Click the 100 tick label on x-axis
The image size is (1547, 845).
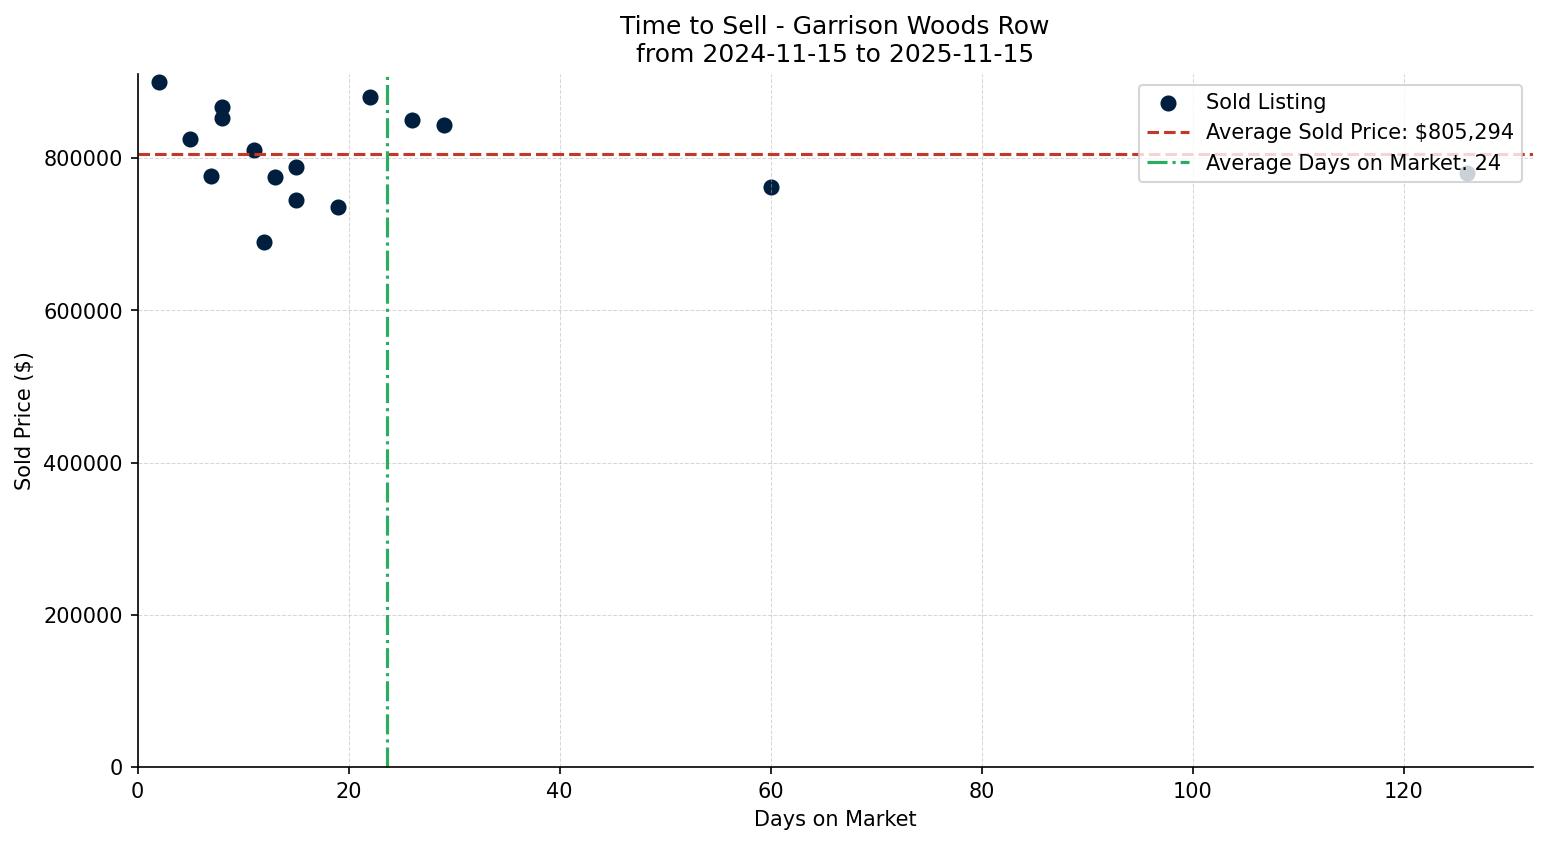[x=1192, y=791]
